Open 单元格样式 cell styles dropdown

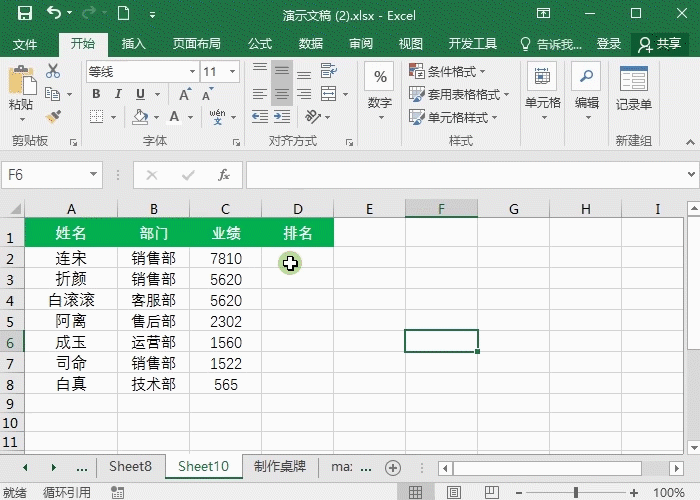(453, 117)
